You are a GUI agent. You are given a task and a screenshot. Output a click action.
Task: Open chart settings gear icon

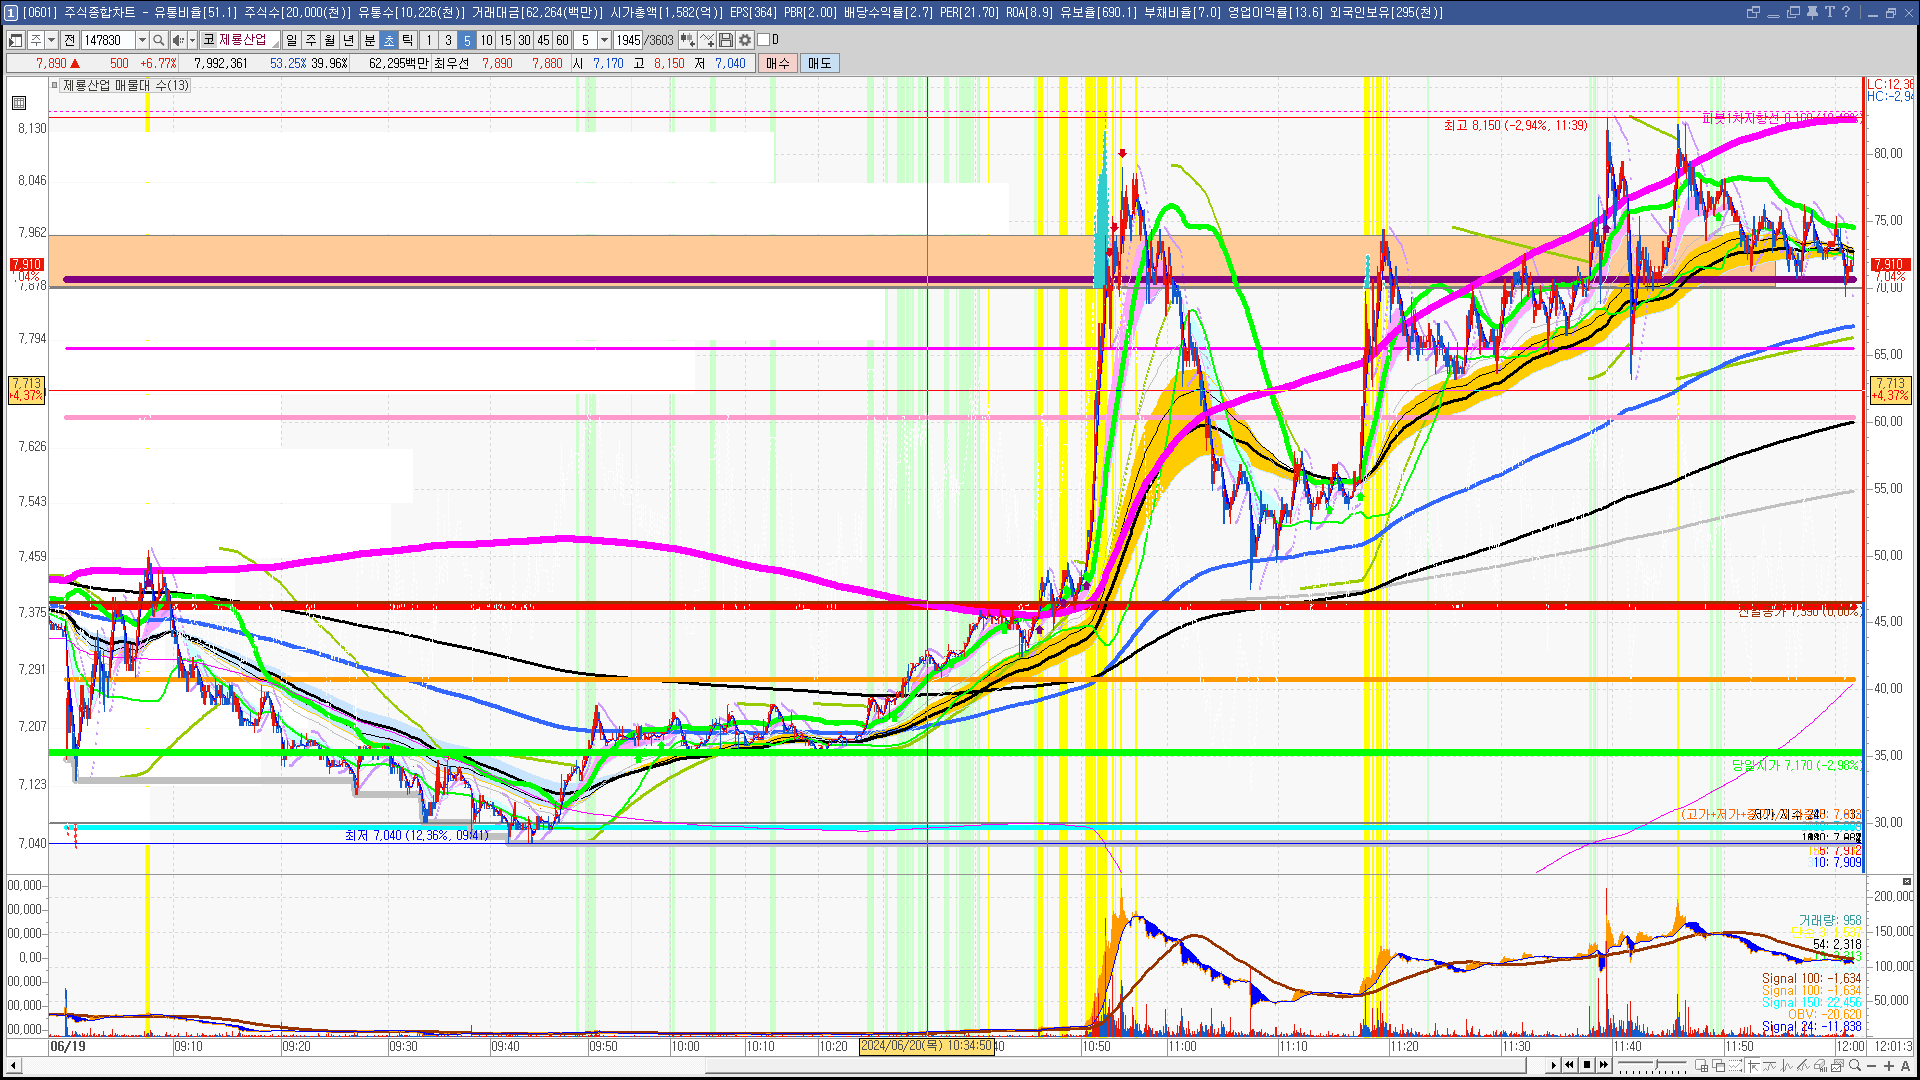click(x=745, y=40)
